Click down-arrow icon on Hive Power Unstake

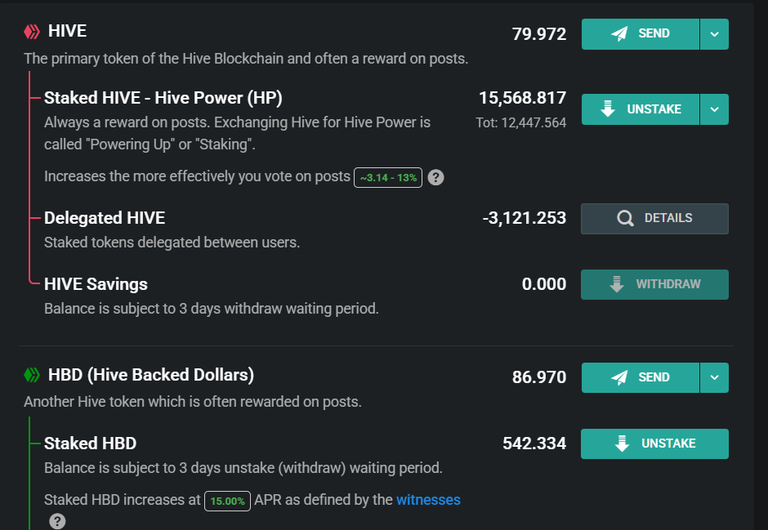click(x=607, y=109)
